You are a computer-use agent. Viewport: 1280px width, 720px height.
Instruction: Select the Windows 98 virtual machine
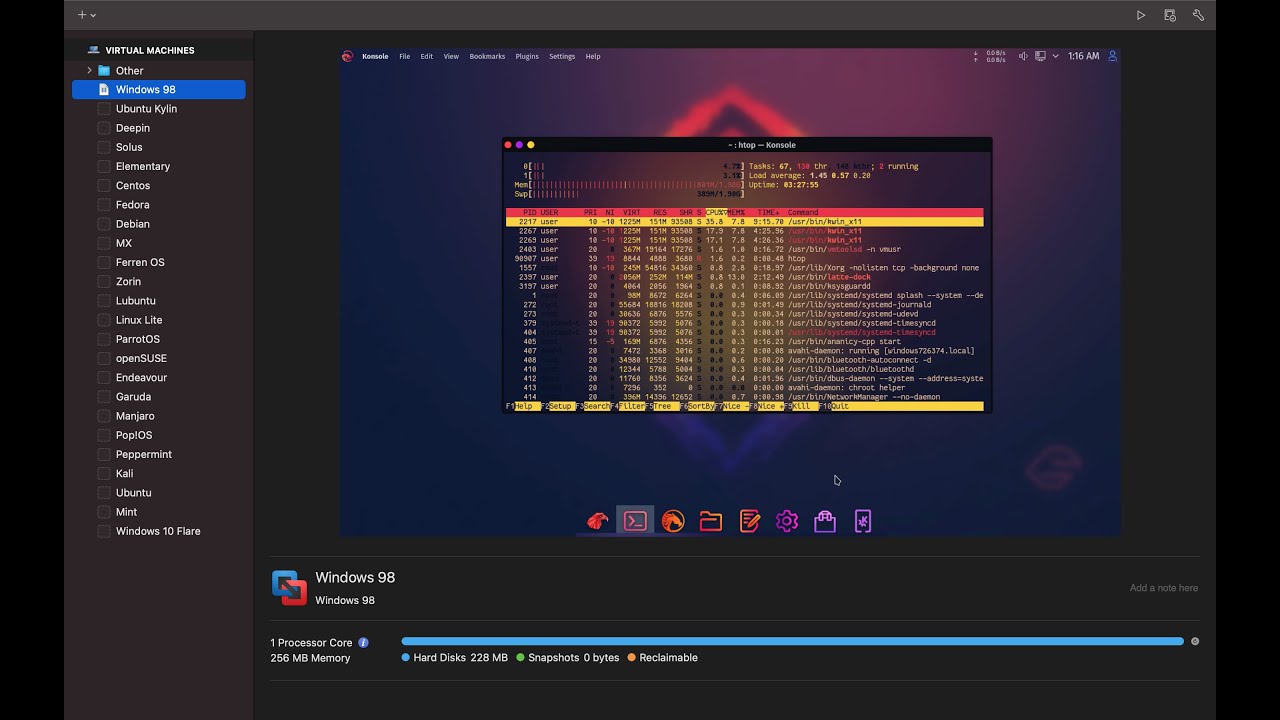tap(158, 90)
